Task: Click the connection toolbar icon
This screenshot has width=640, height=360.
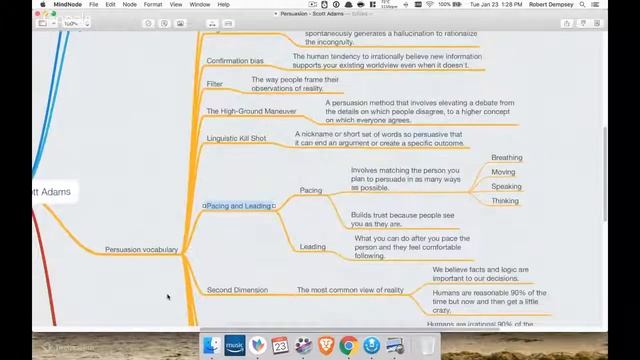Action: (212, 24)
